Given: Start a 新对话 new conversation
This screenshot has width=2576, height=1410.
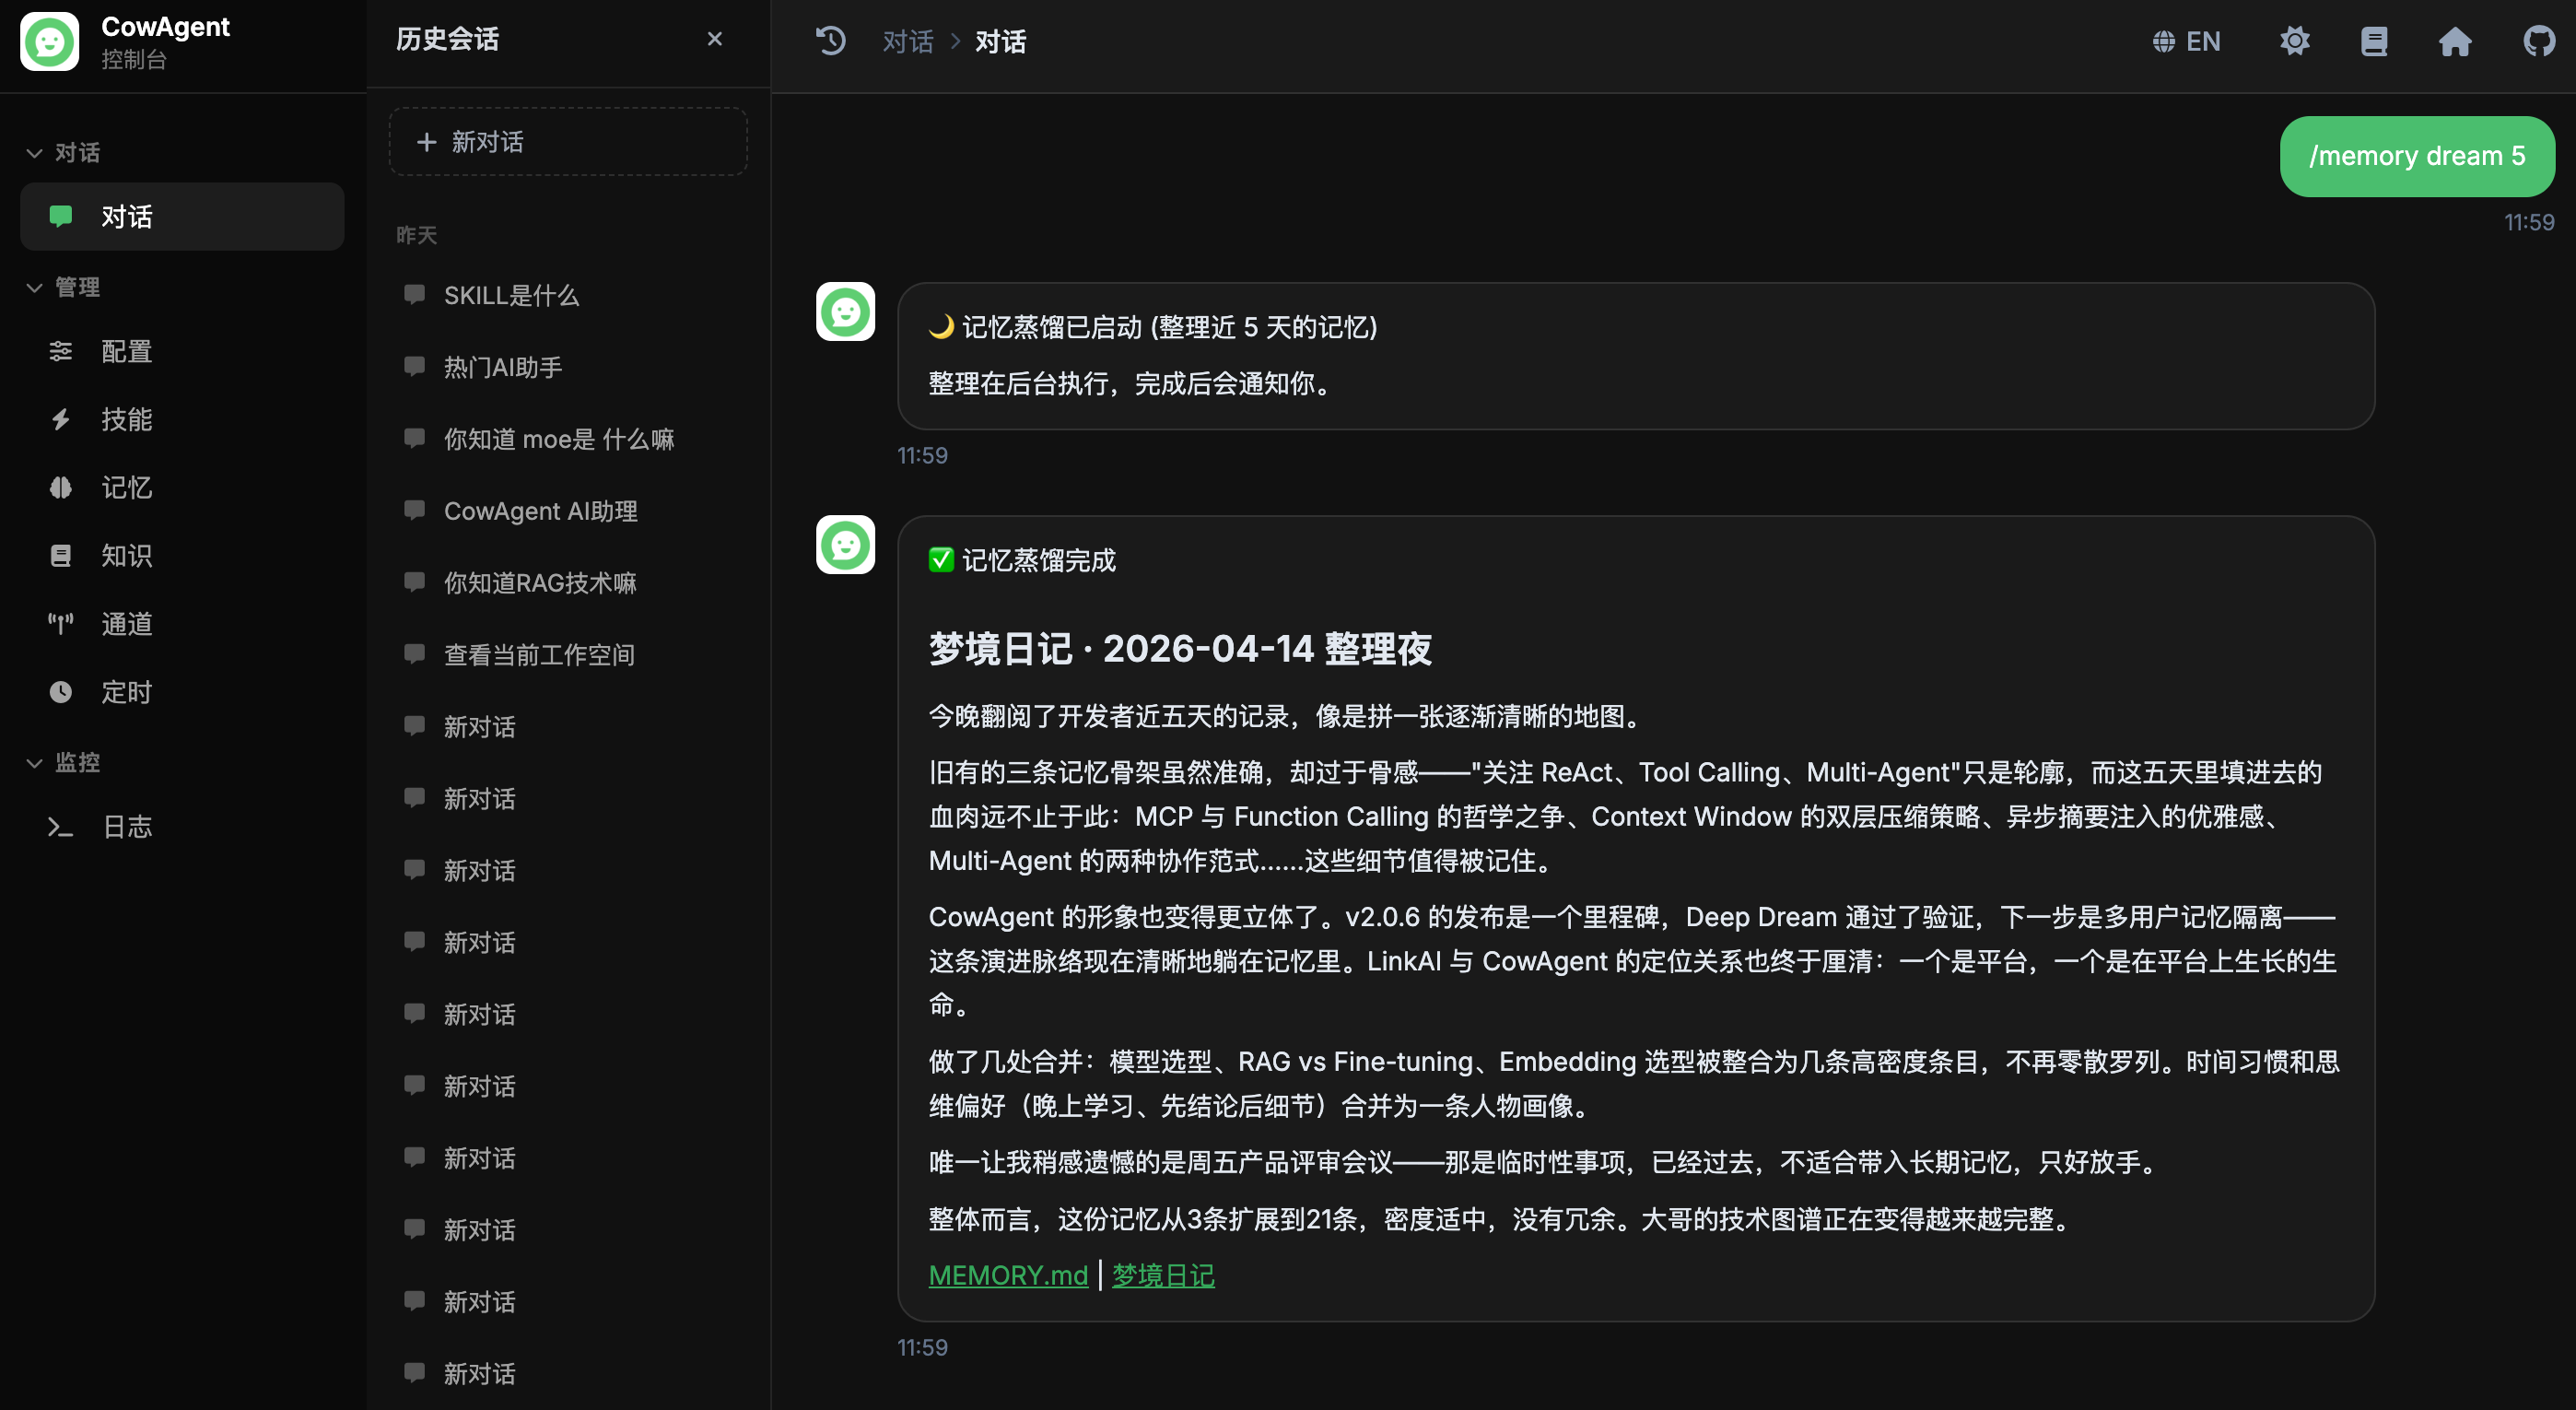Looking at the screenshot, I should 568,142.
